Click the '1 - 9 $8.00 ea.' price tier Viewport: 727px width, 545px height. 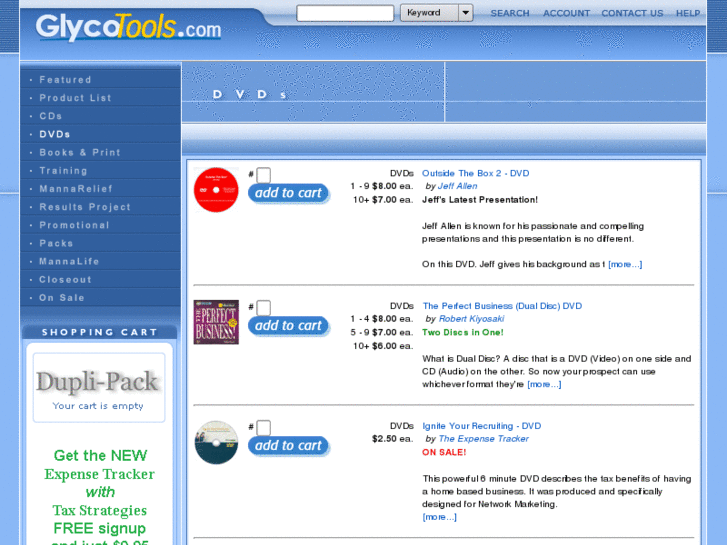(x=382, y=186)
